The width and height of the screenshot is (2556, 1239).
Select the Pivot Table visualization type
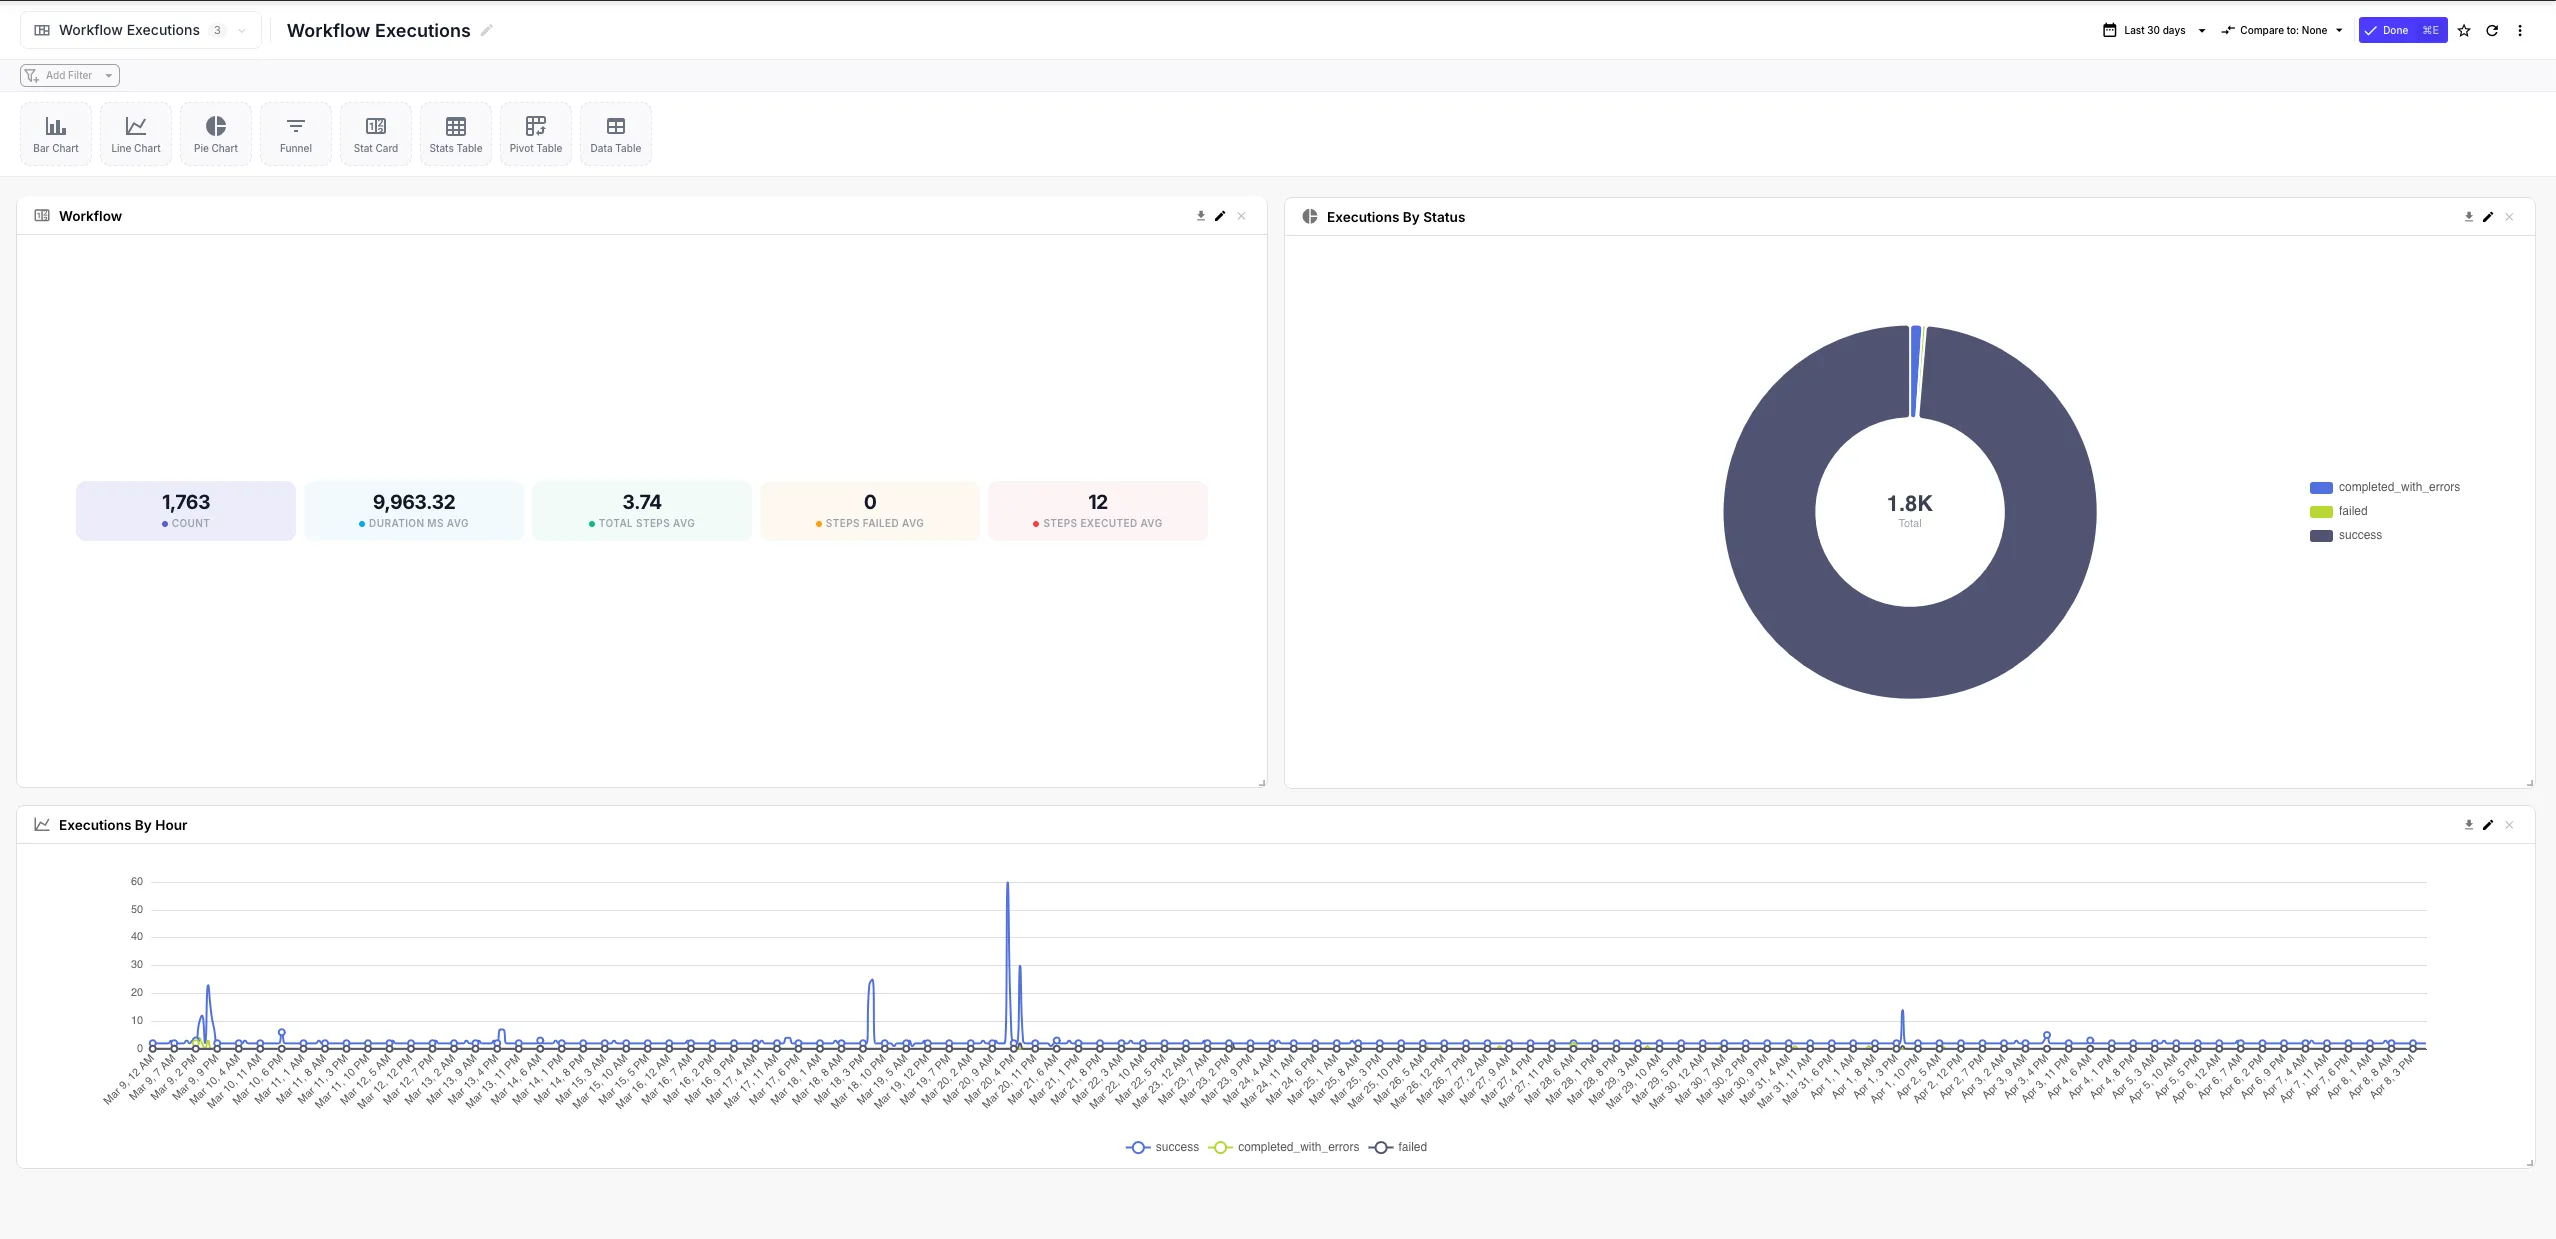(x=535, y=133)
